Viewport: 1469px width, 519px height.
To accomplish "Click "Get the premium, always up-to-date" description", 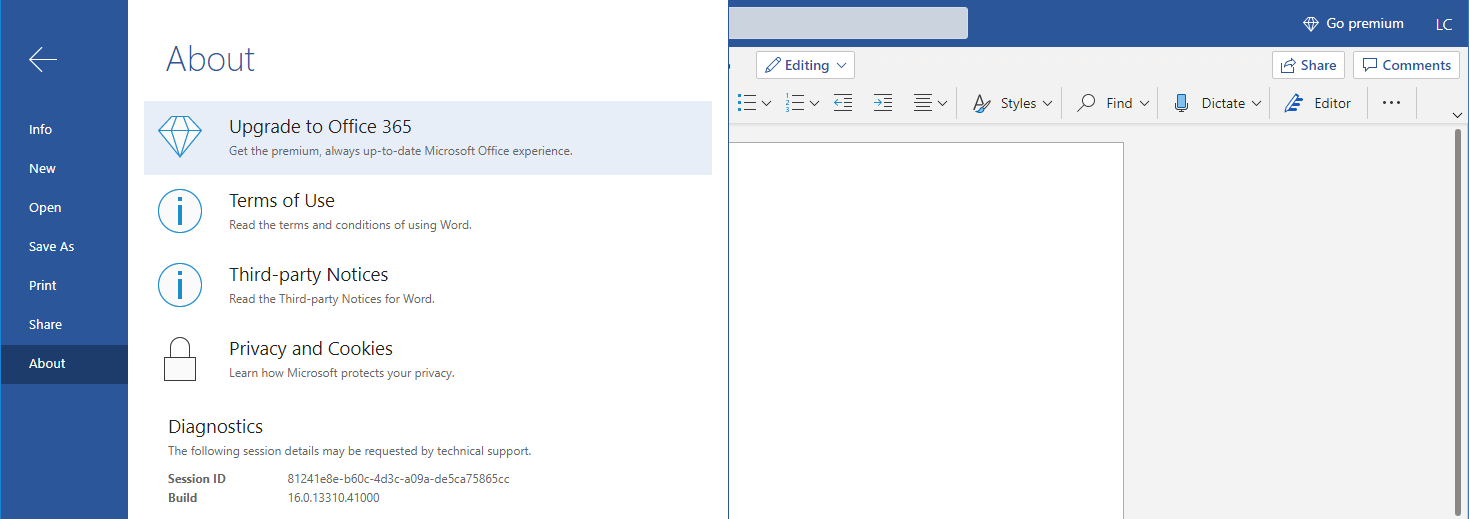I will [401, 151].
